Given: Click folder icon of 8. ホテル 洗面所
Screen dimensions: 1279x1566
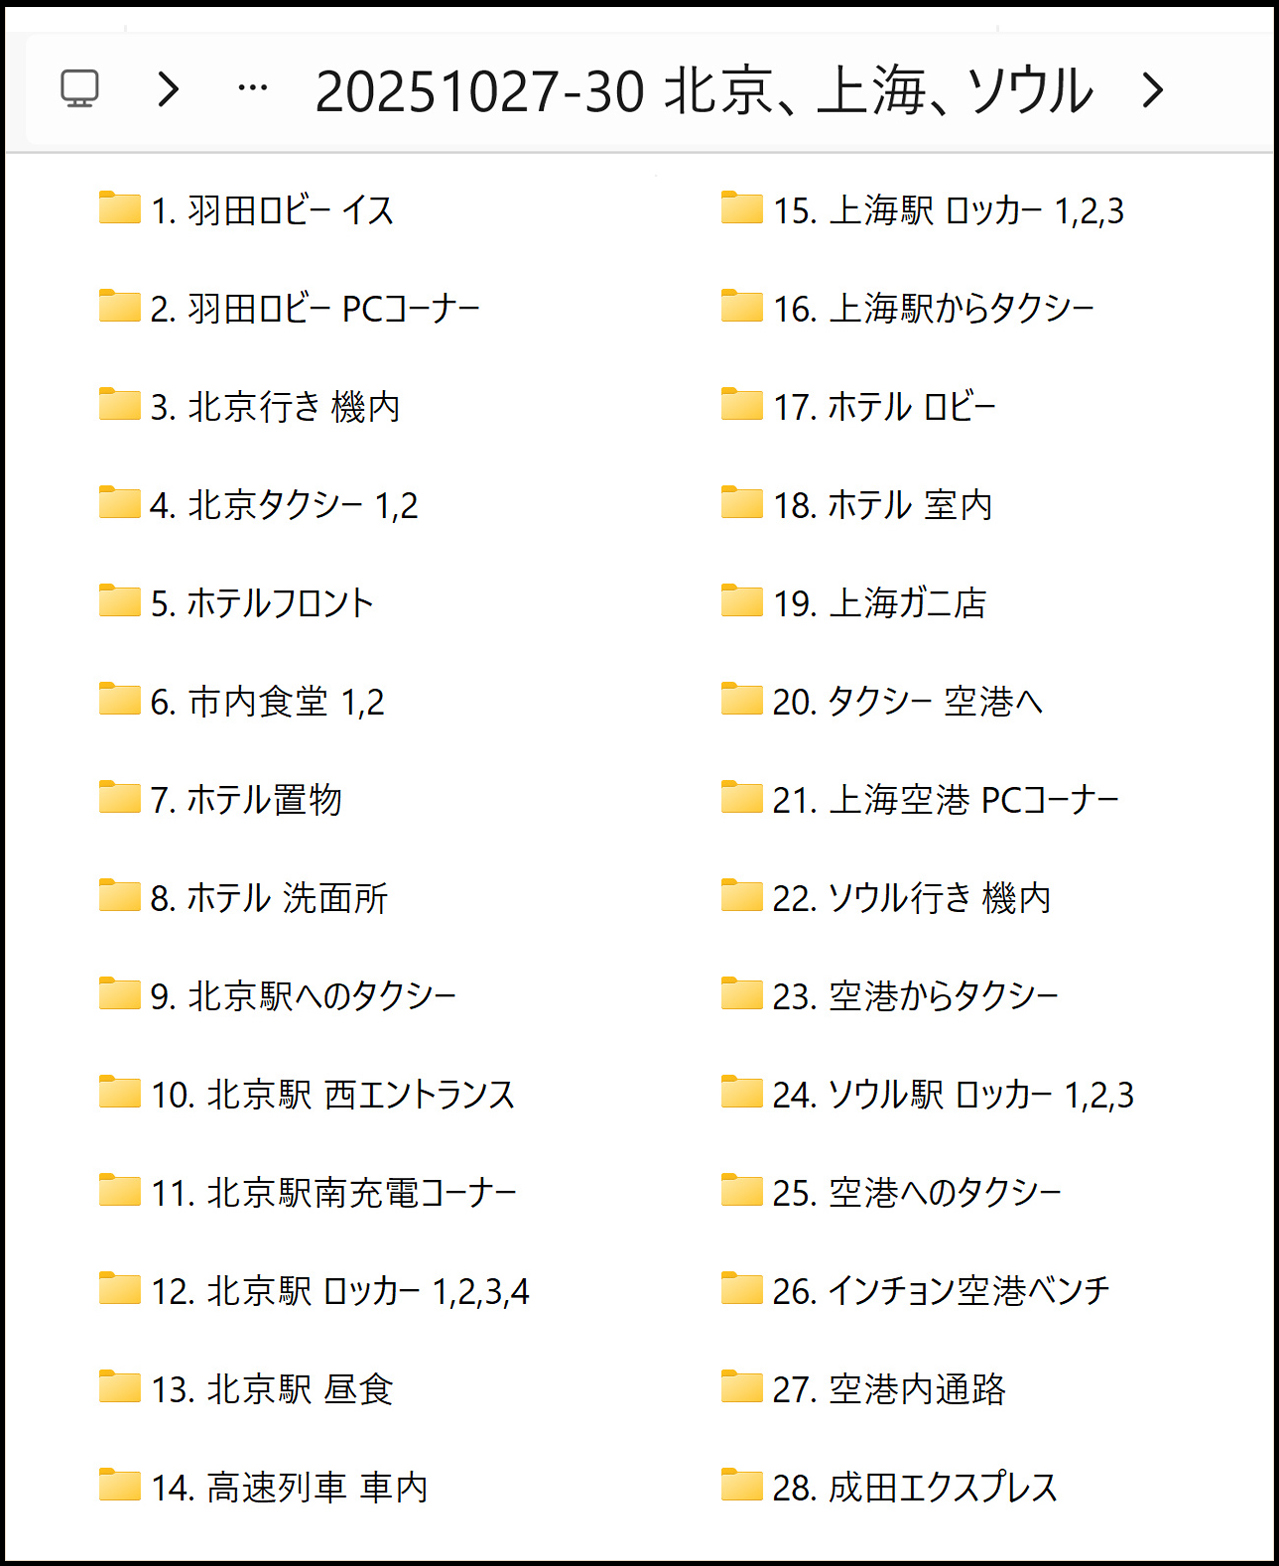Looking at the screenshot, I should point(120,896).
